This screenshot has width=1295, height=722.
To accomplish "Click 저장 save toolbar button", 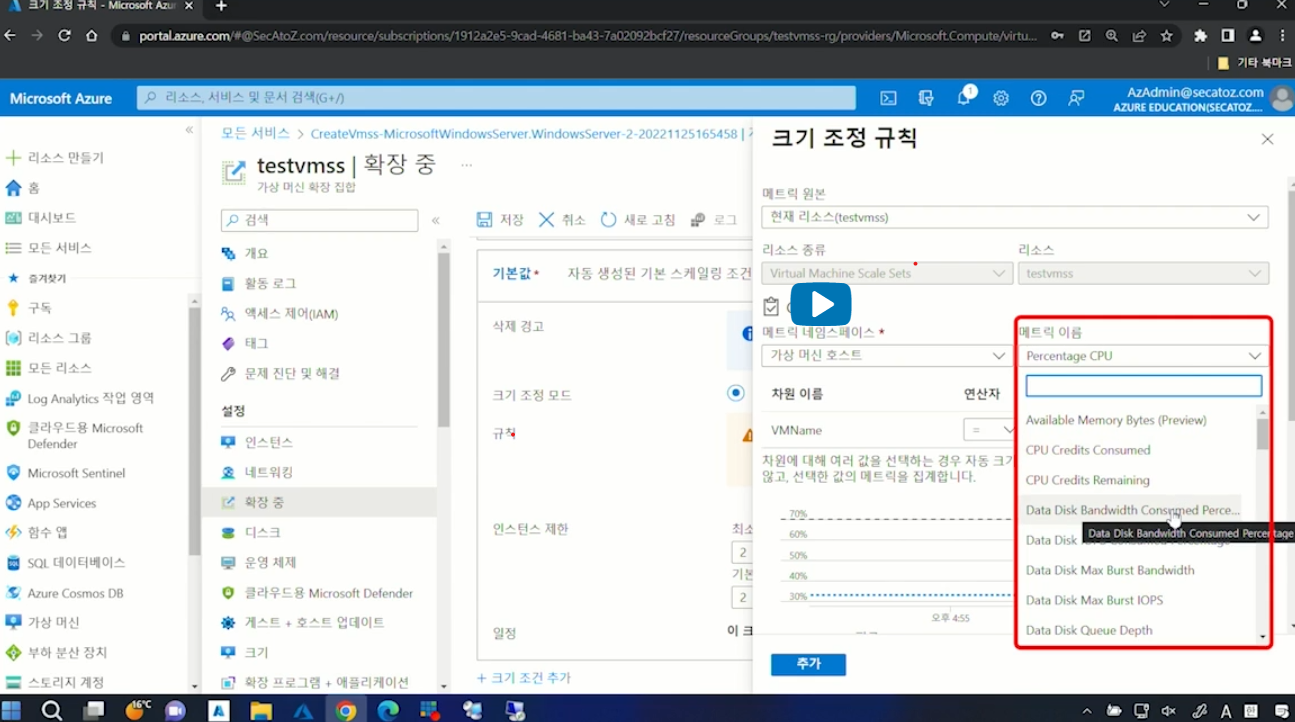I will (500, 220).
